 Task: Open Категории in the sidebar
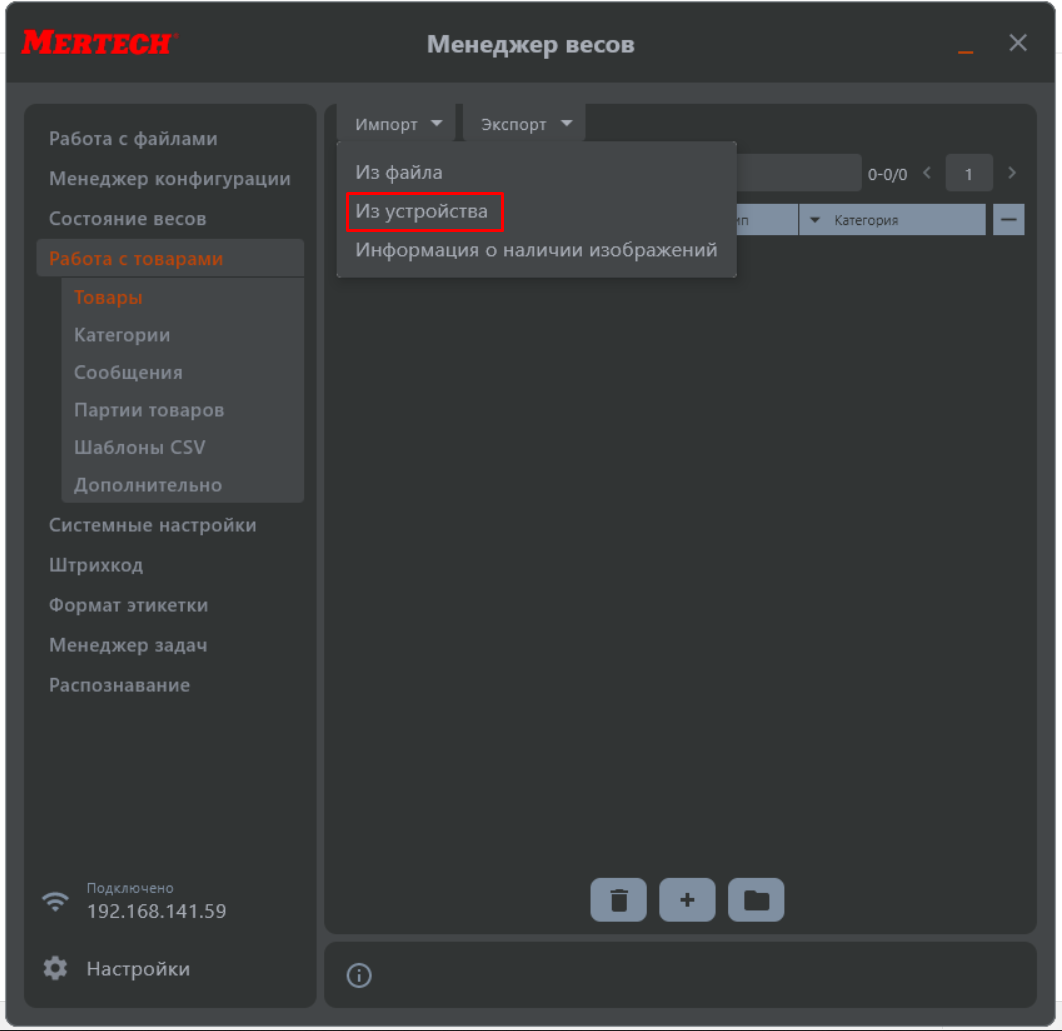click(122, 335)
